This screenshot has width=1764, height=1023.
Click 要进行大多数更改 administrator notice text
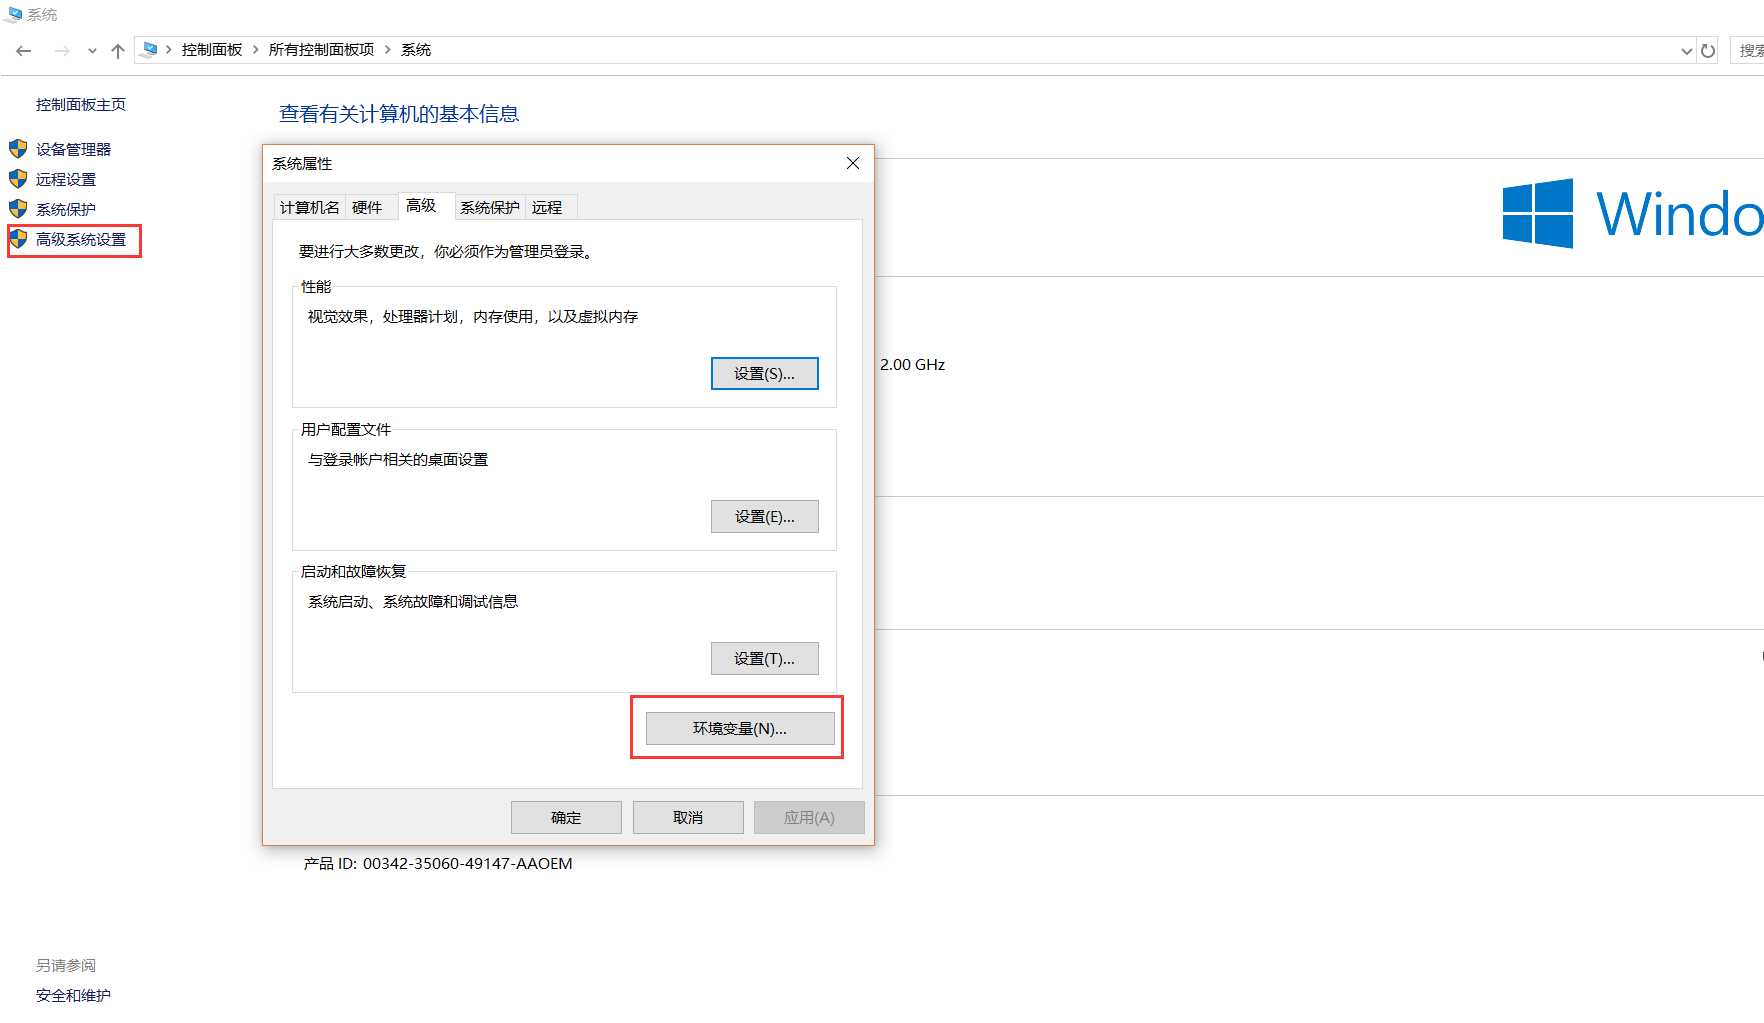[447, 252]
